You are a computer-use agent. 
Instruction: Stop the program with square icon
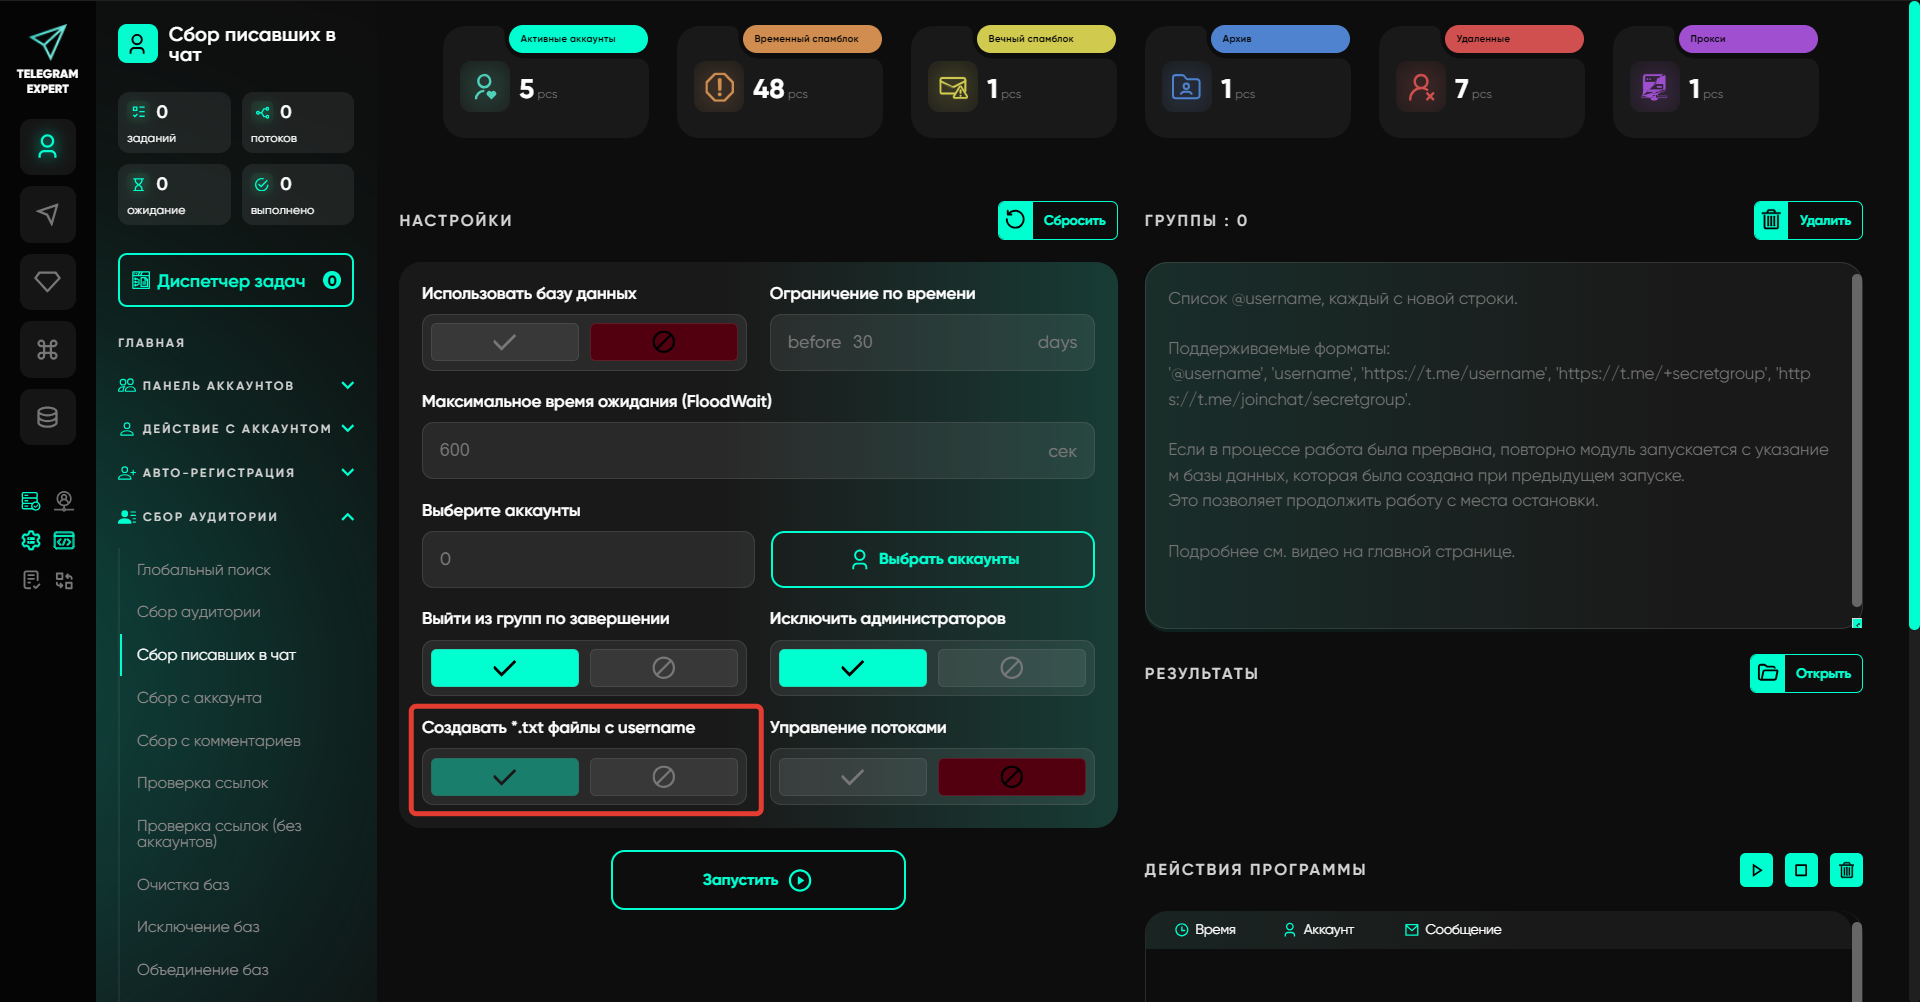point(1801,870)
